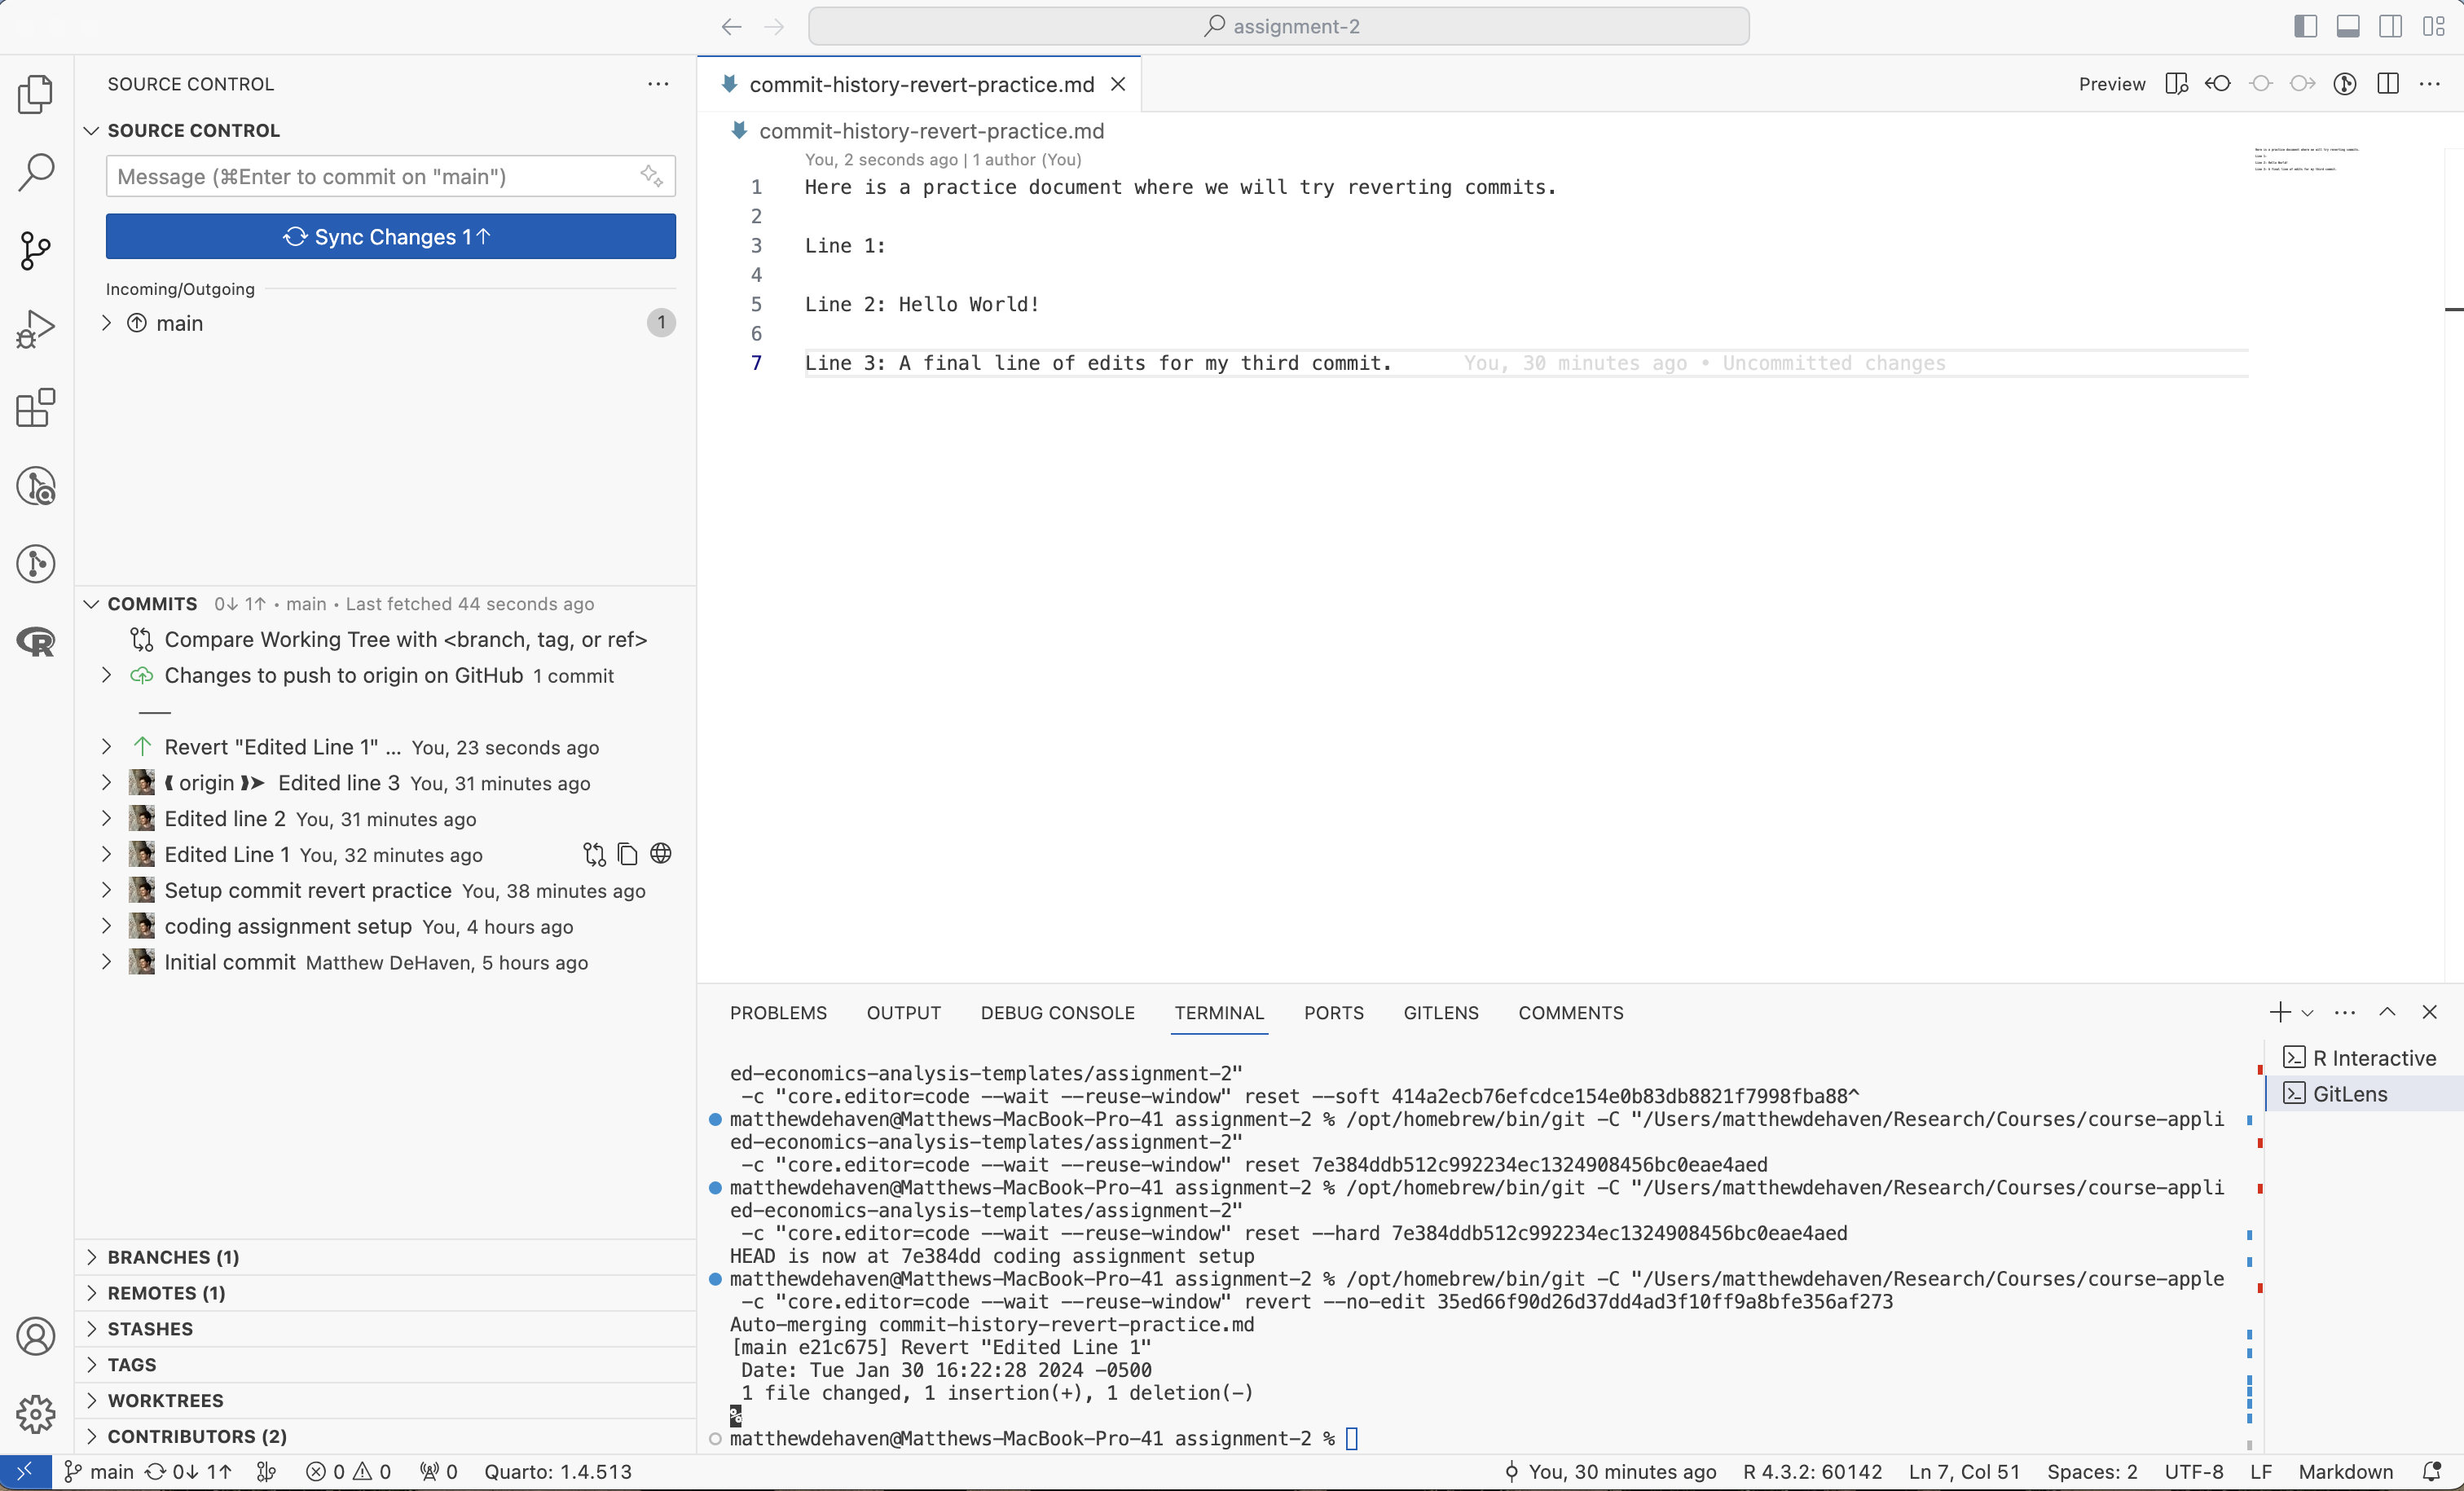Click the AI generate commit message sparkle icon
The image size is (2464, 1491).
(x=651, y=177)
